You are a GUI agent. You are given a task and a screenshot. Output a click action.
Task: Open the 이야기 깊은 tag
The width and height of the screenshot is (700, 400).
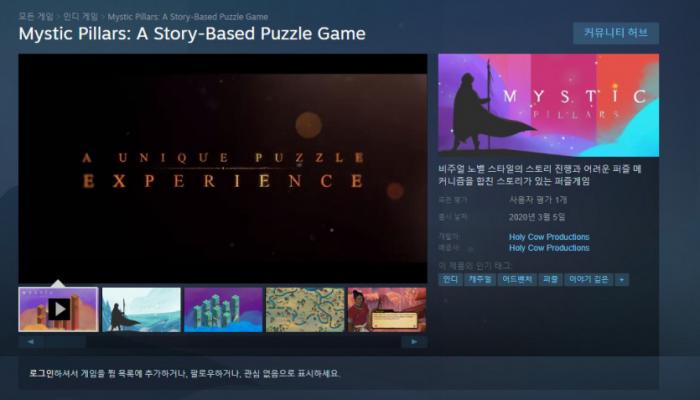pos(588,280)
